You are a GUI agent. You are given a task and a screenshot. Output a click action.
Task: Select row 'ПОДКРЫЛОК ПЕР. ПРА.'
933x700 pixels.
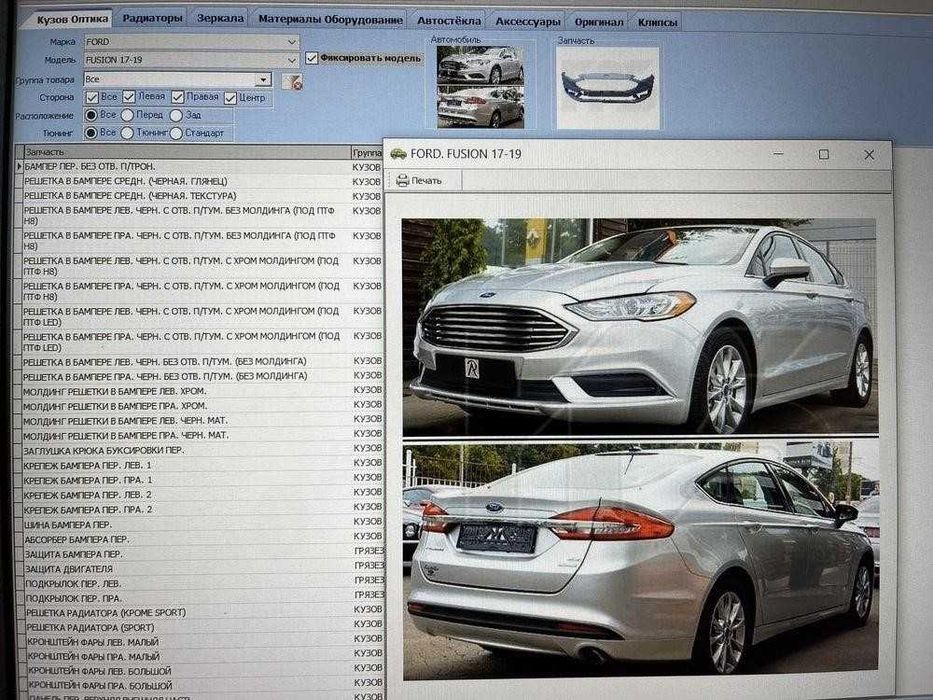pos(201,598)
